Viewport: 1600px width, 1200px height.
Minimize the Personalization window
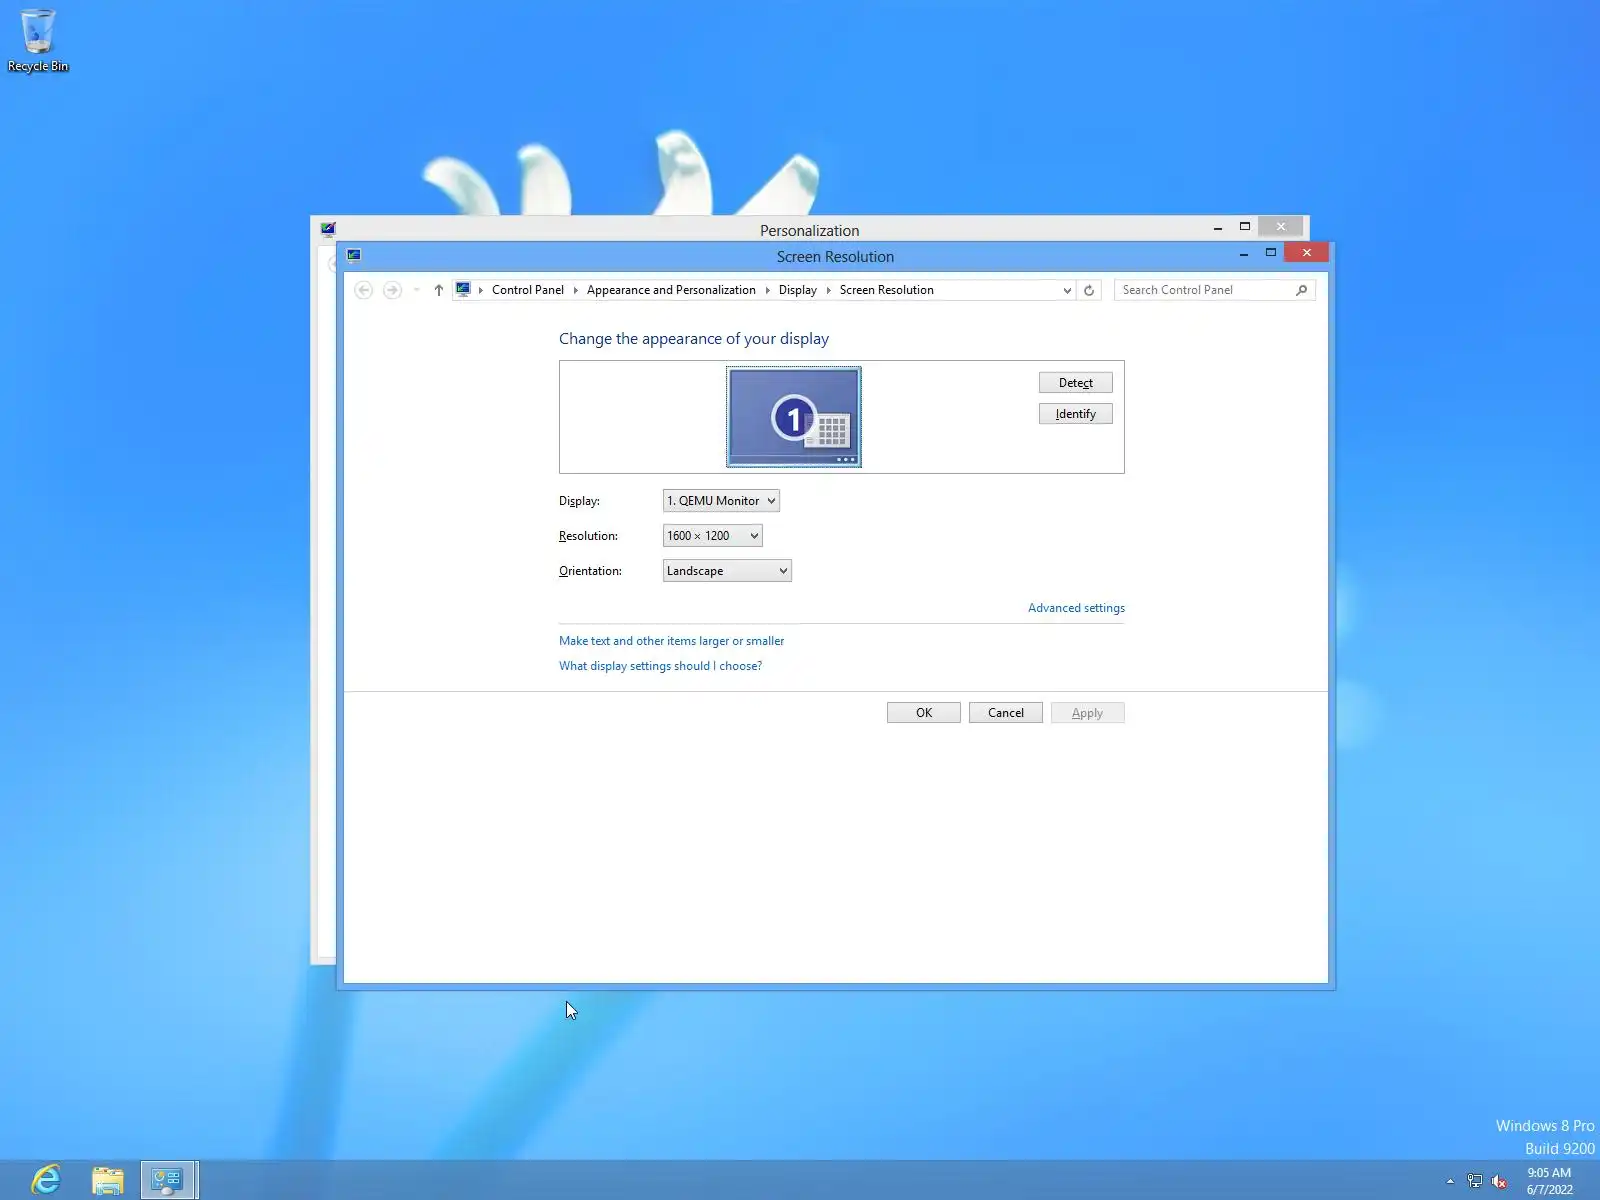click(1218, 228)
